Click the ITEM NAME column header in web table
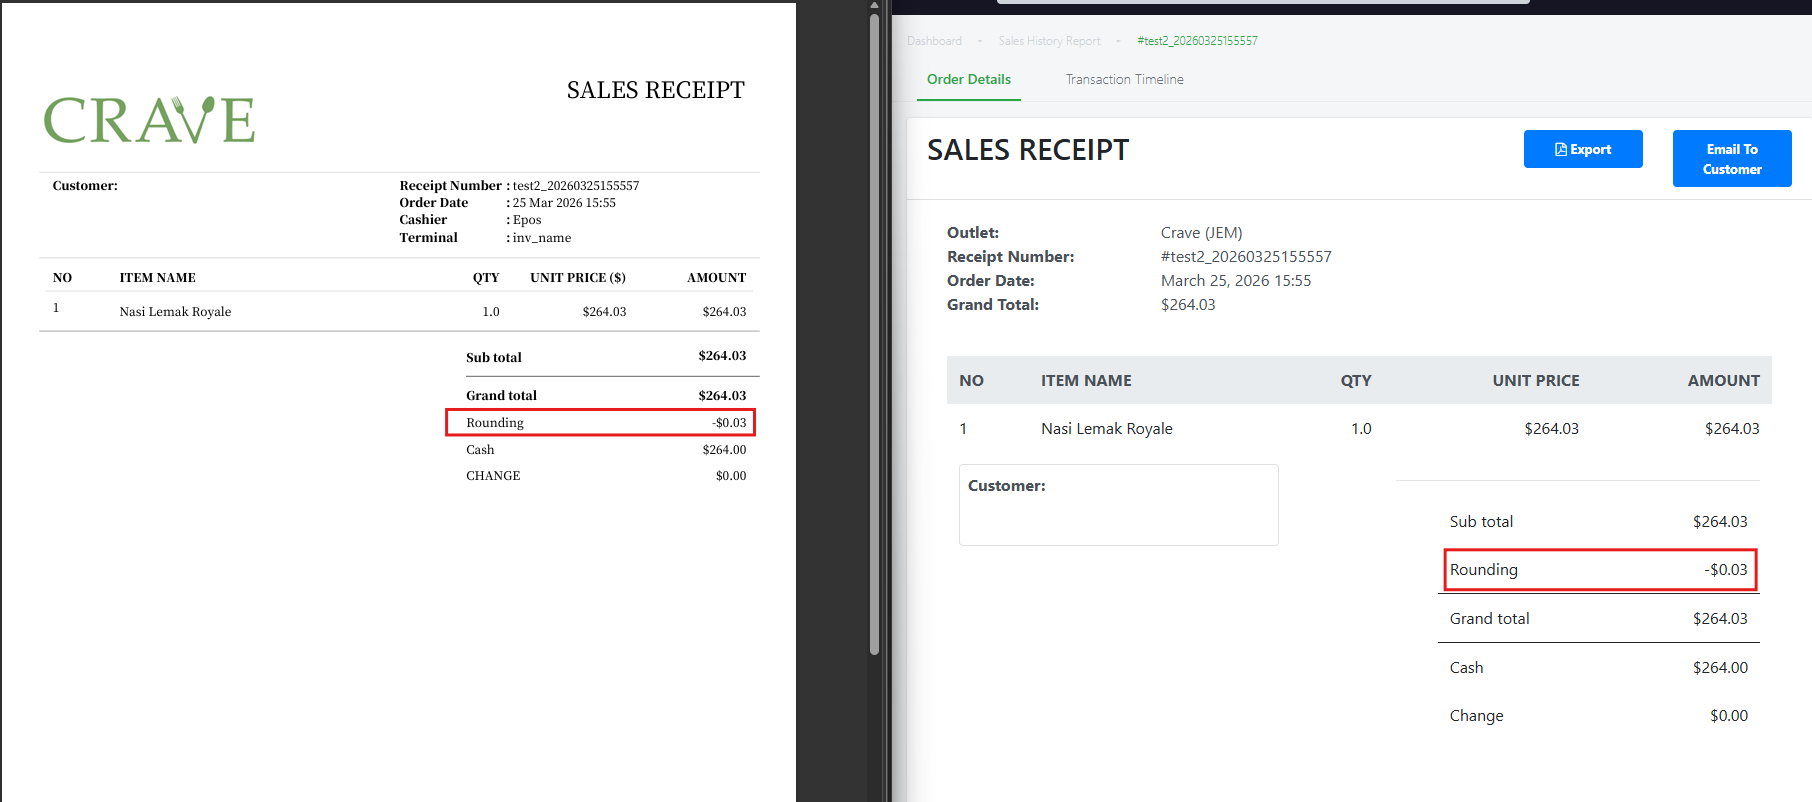Image resolution: width=1812 pixels, height=802 pixels. point(1086,381)
